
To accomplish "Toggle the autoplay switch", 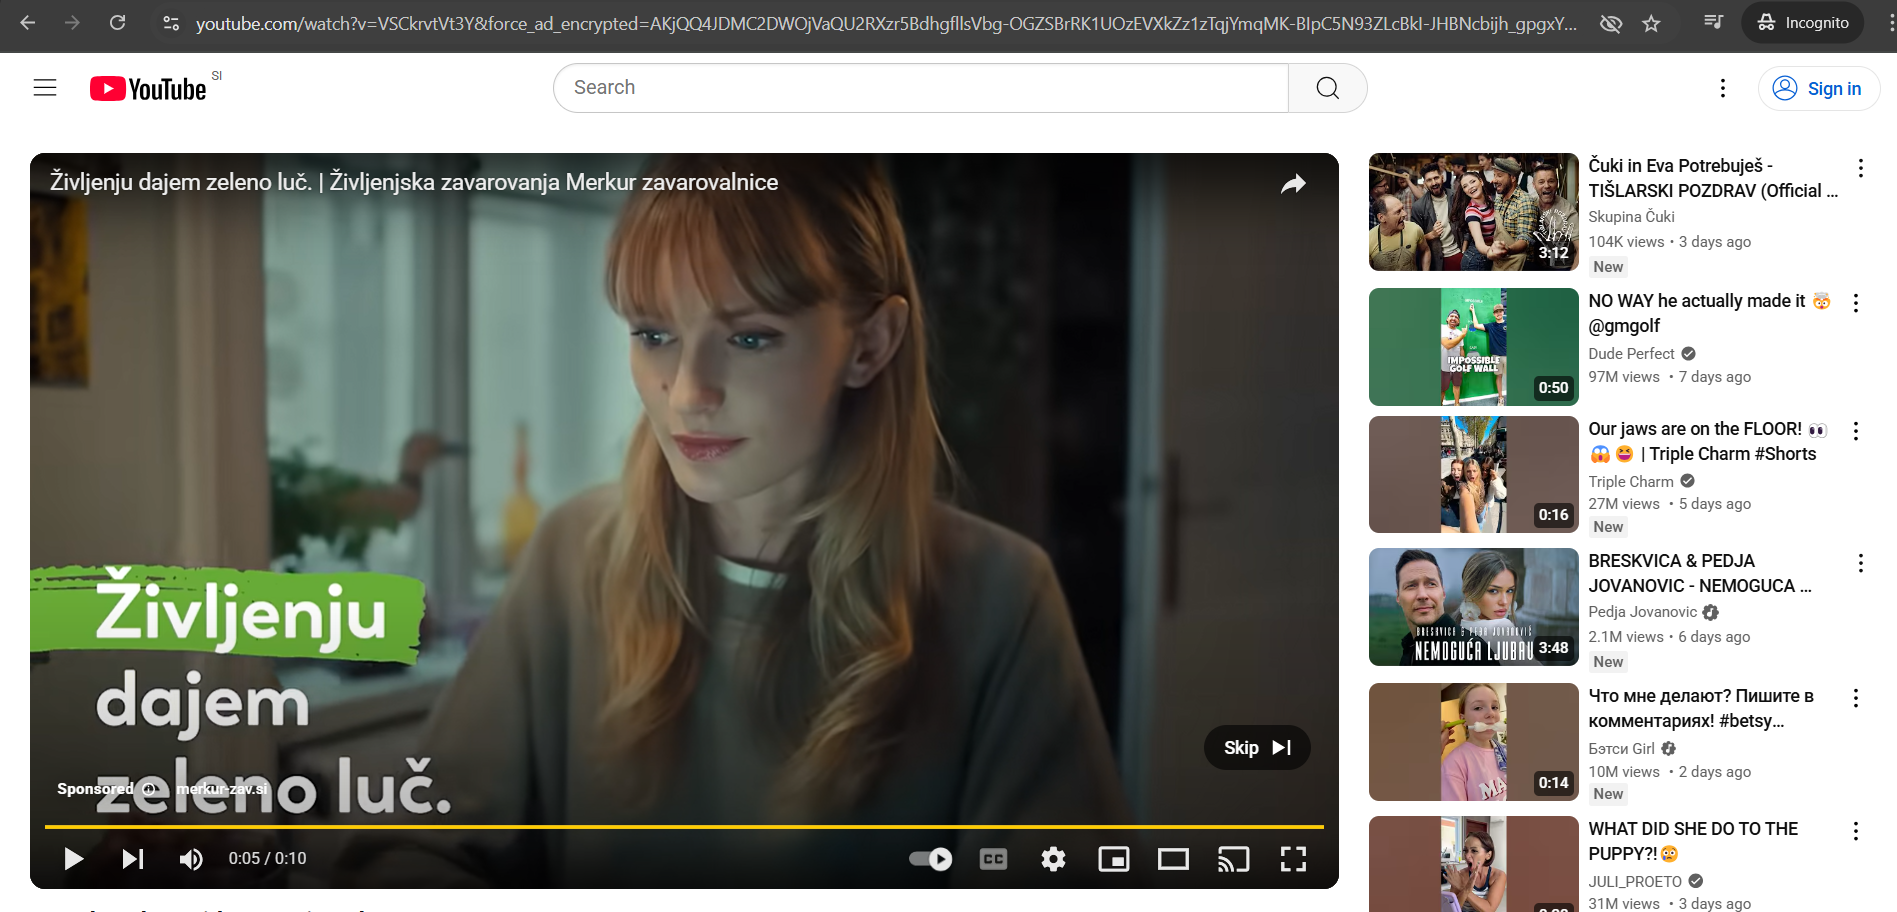I will [930, 859].
